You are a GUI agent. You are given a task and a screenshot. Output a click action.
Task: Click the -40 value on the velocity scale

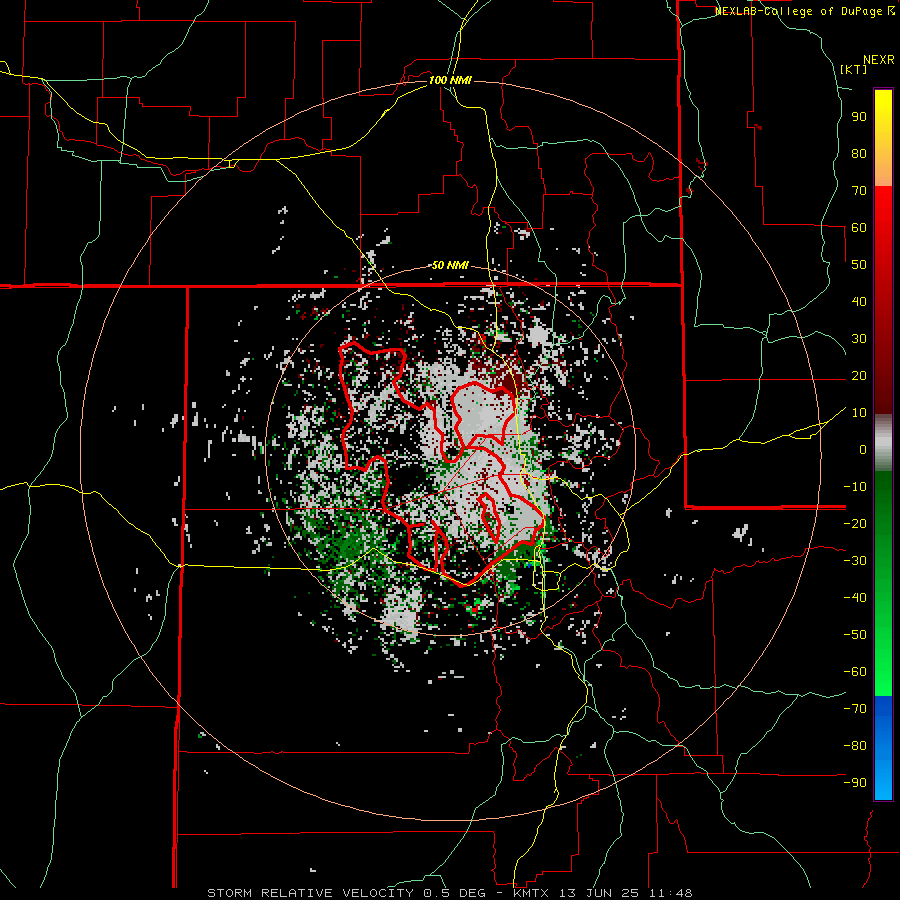pyautogui.click(x=855, y=598)
